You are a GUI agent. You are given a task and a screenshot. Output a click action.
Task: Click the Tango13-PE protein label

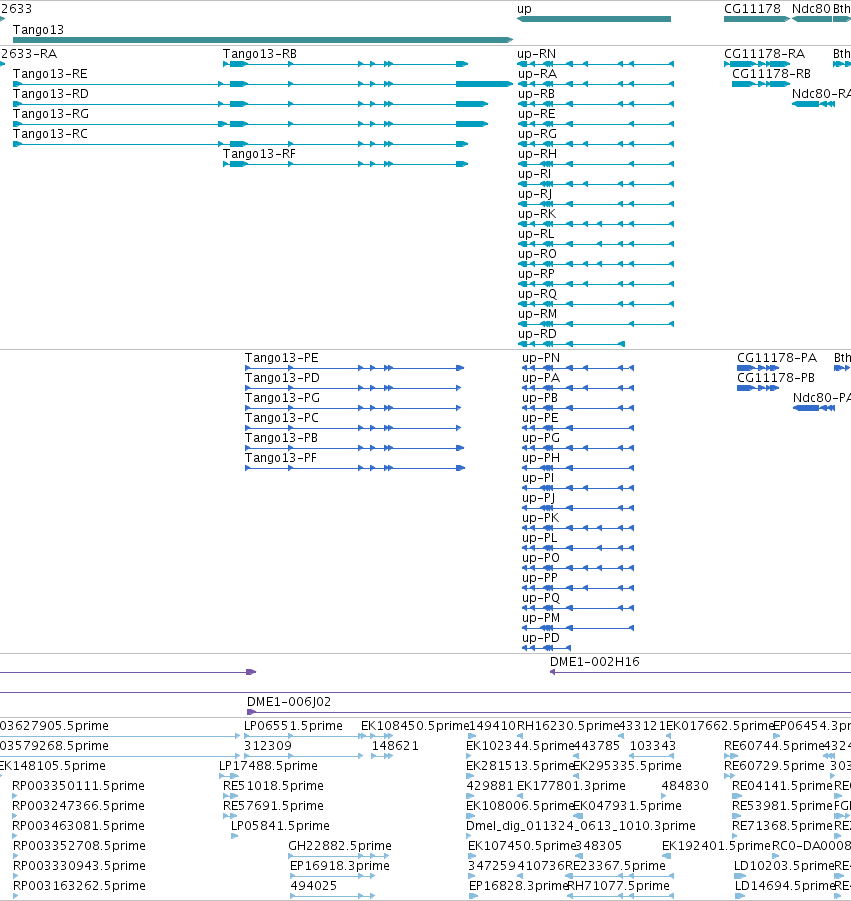coord(282,357)
